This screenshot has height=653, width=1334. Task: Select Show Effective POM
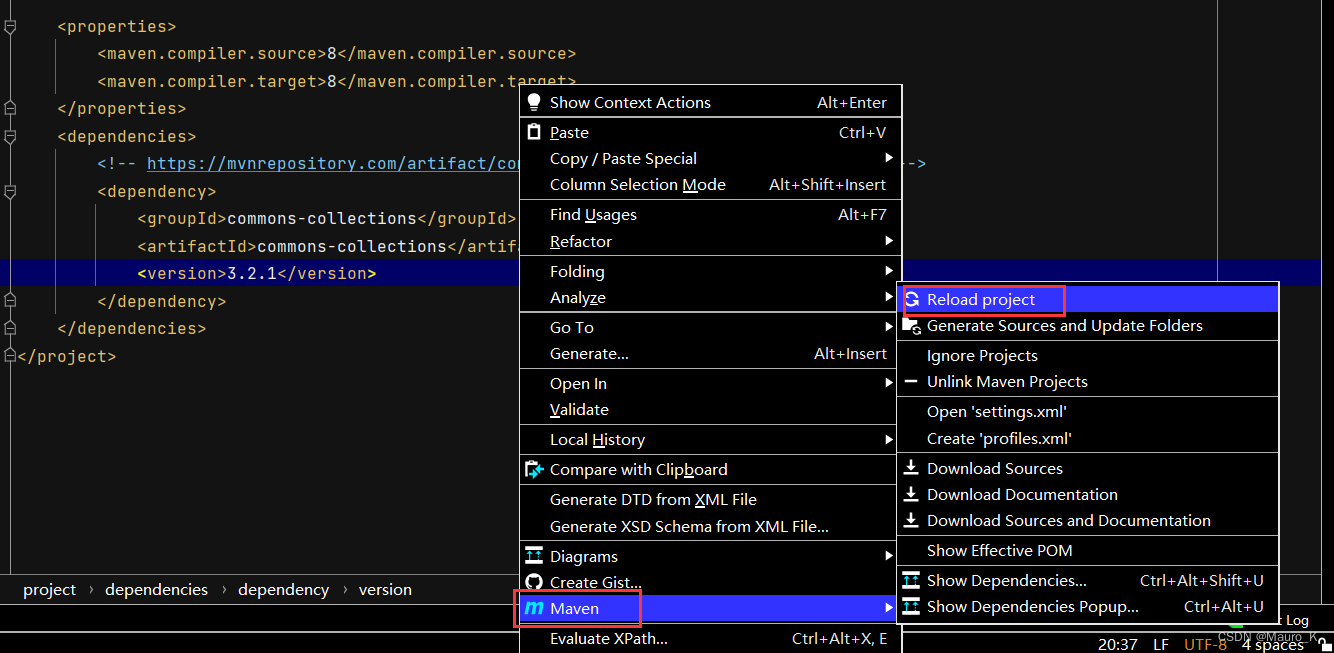pos(999,550)
